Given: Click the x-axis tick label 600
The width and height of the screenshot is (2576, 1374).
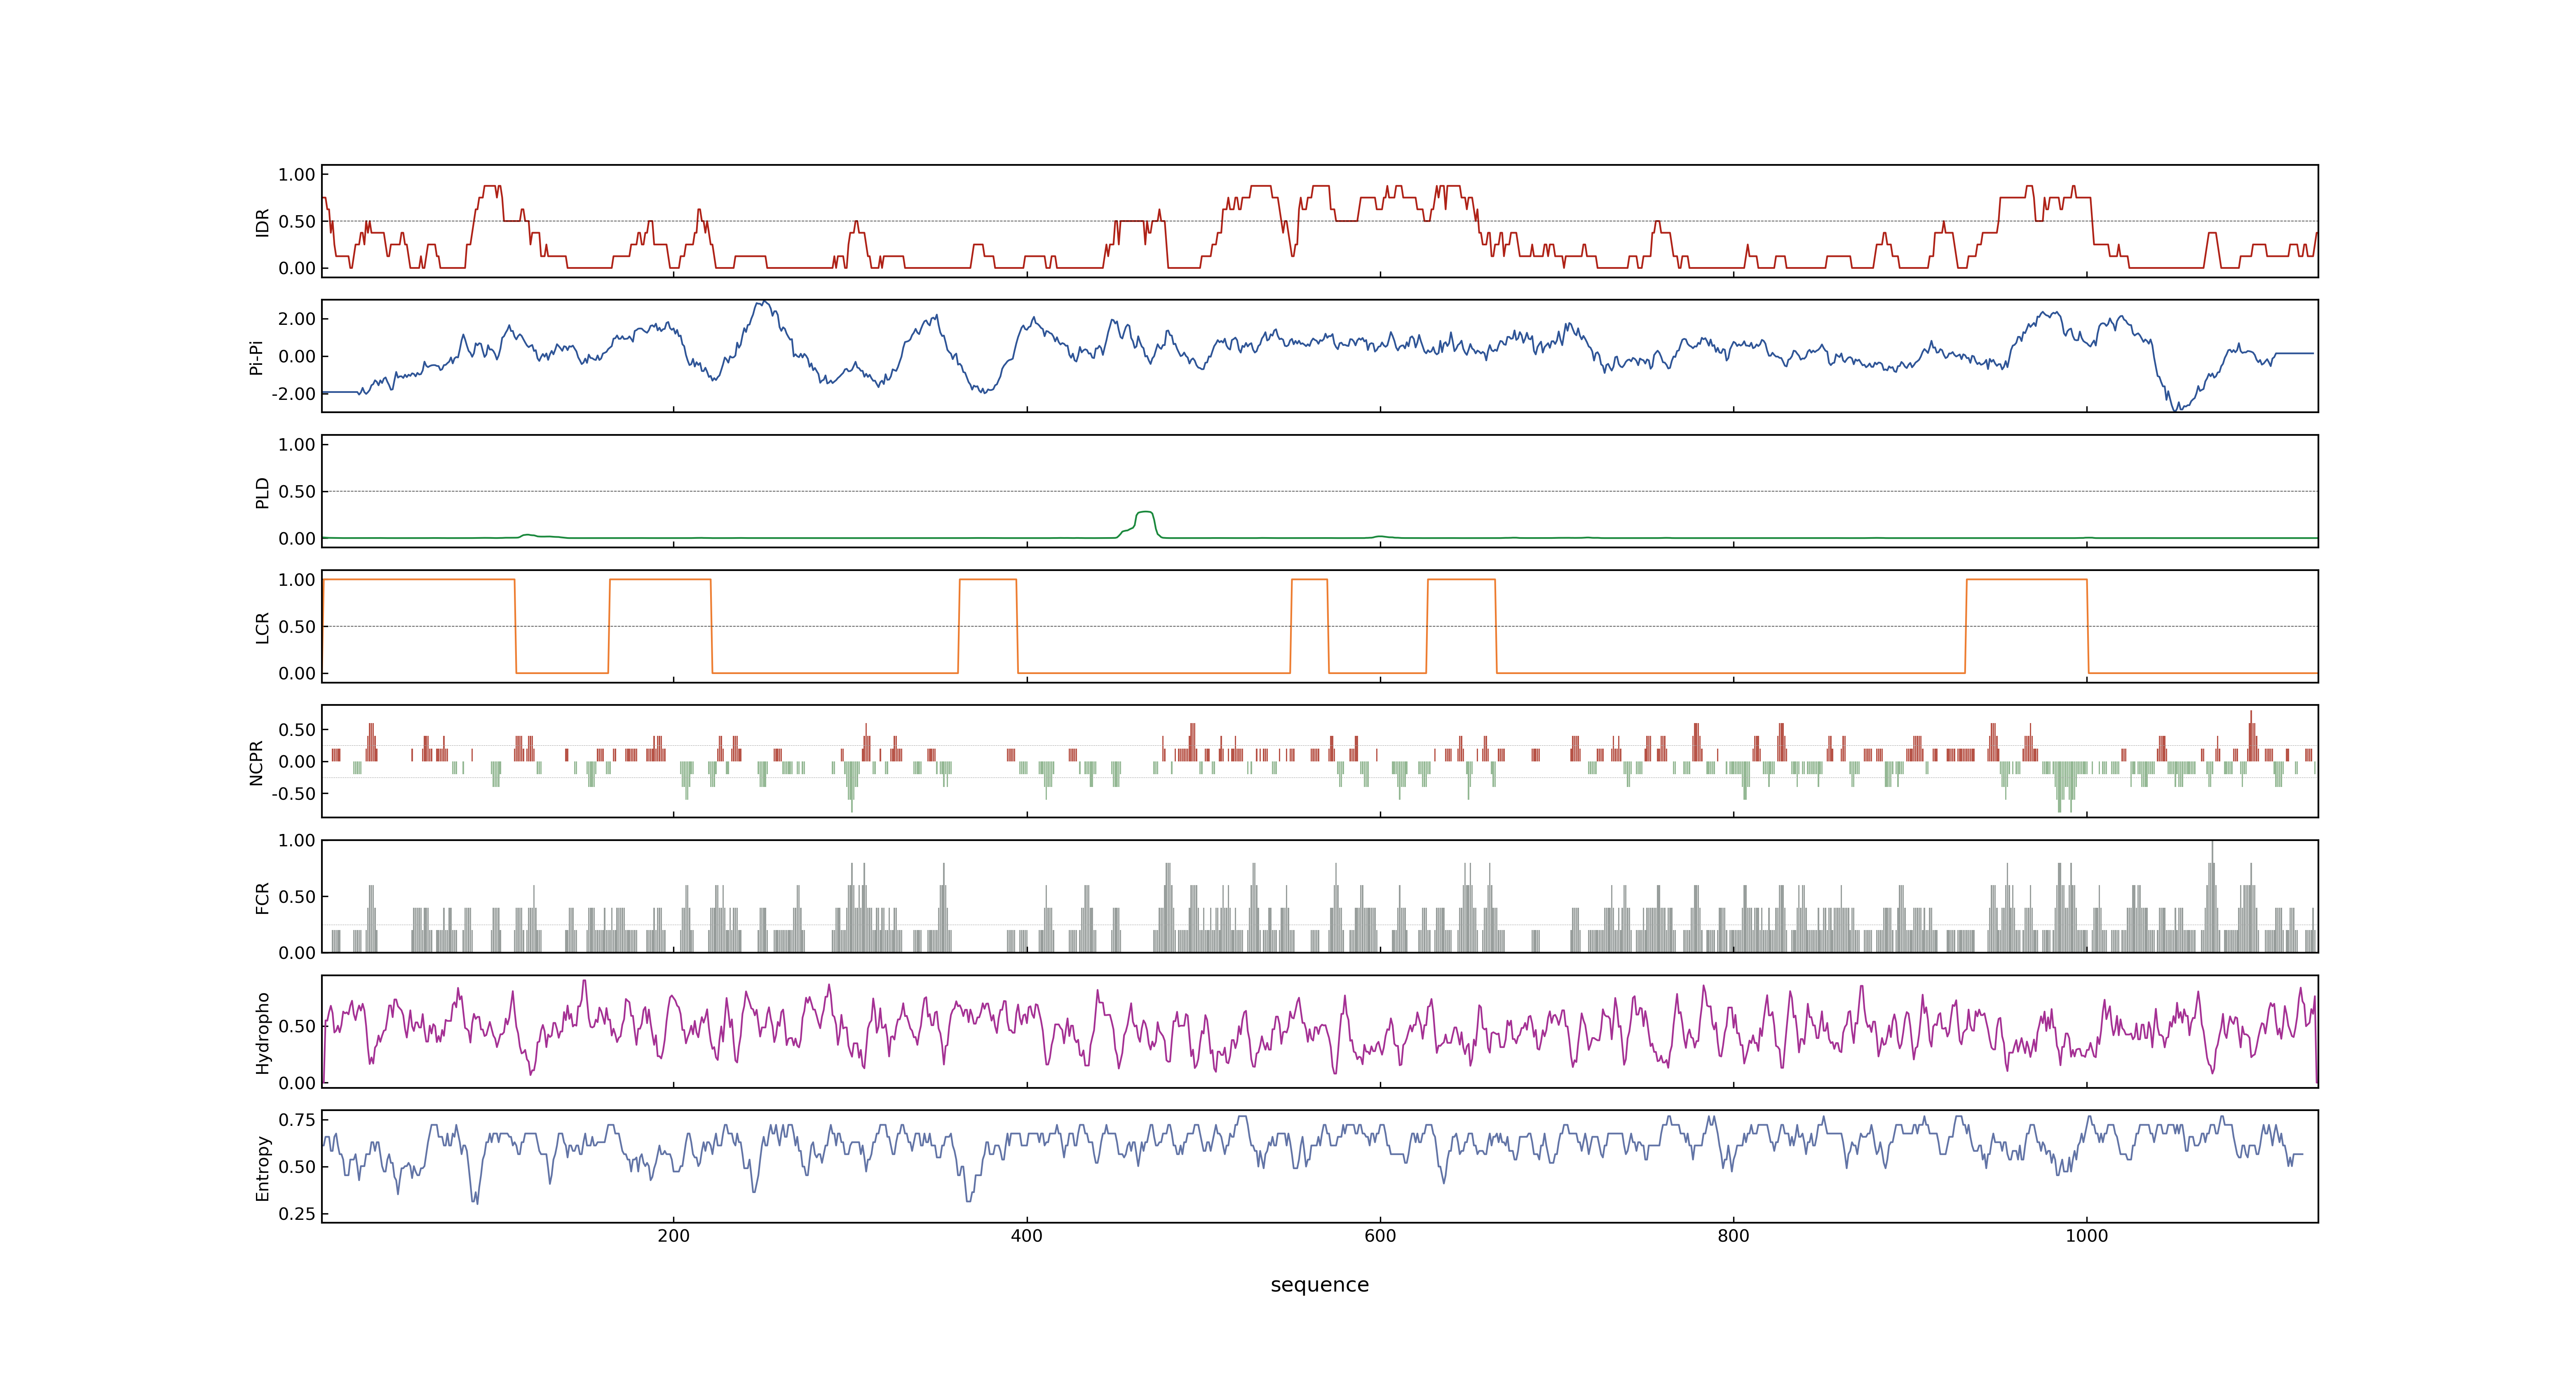Looking at the screenshot, I should (x=1380, y=1236).
